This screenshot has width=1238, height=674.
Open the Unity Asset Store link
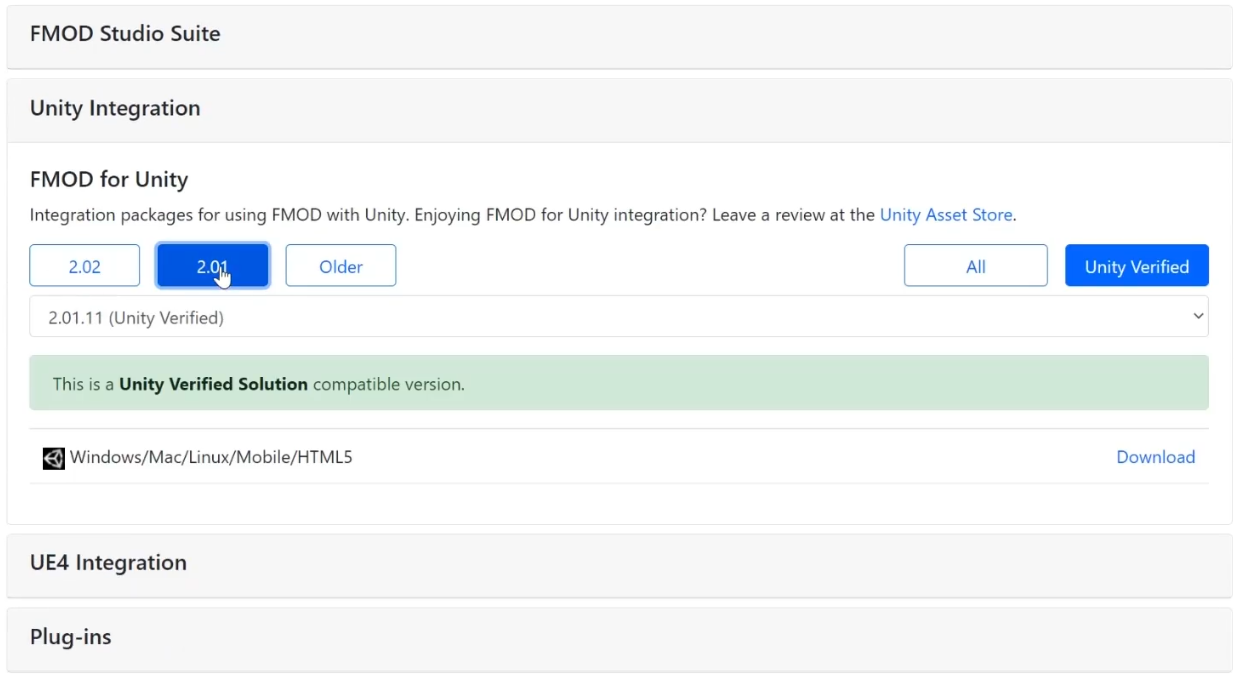(946, 215)
